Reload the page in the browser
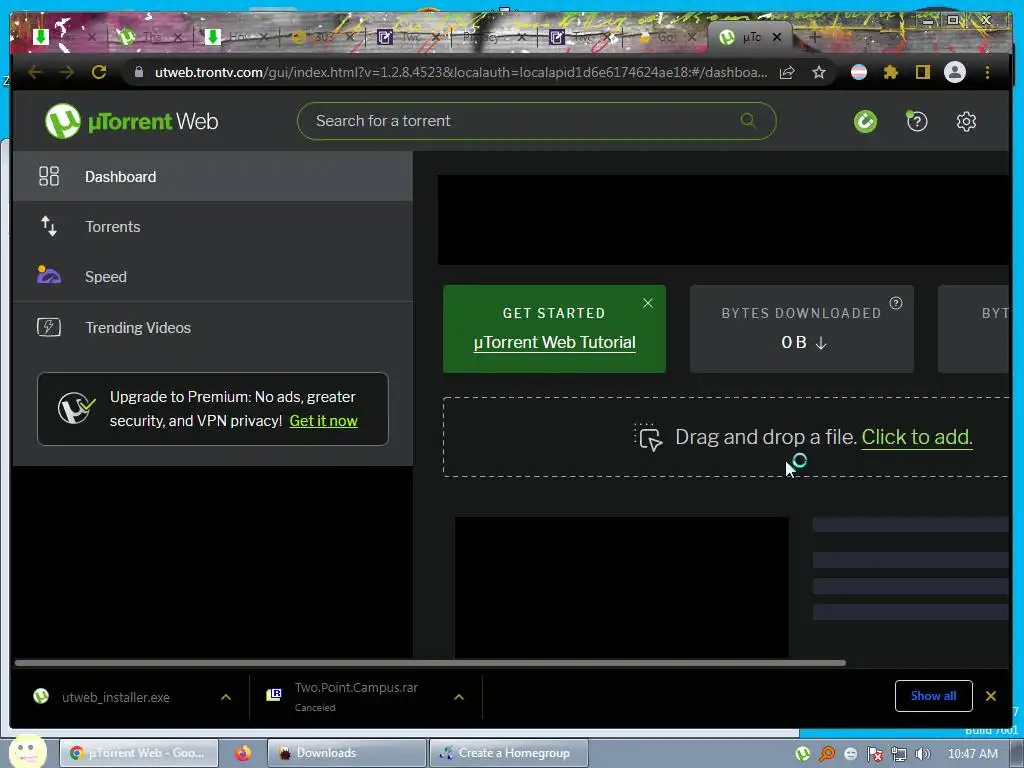1024x768 pixels. tap(99, 72)
